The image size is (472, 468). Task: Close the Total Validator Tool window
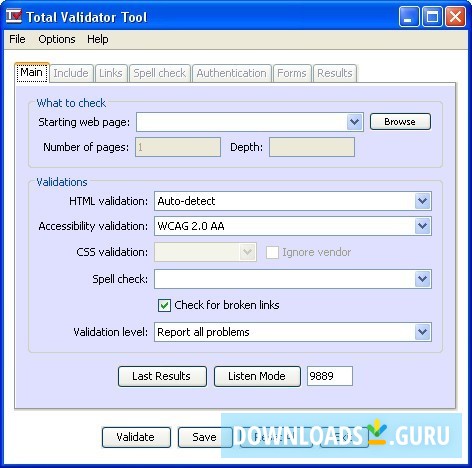456,16
